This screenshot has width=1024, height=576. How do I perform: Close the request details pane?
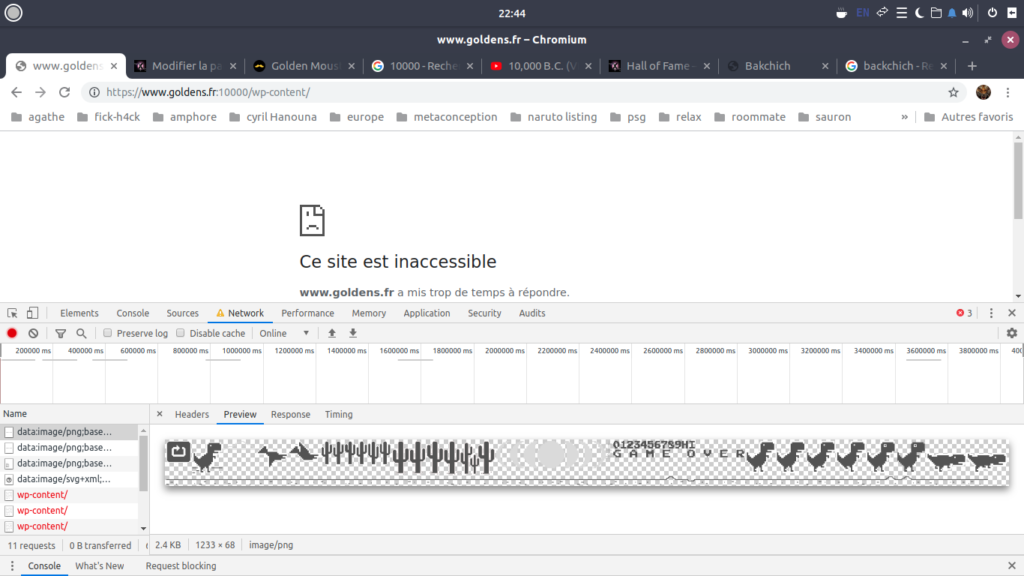tap(159, 414)
